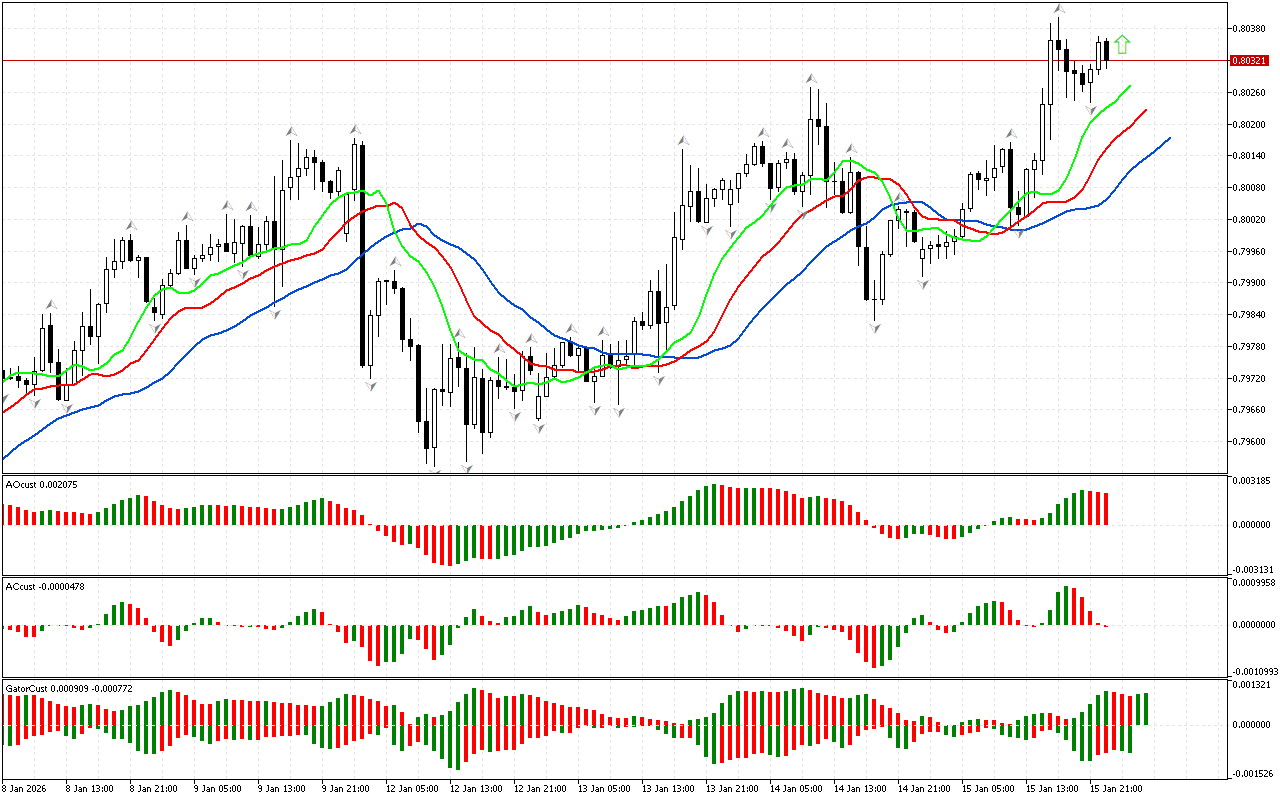Click the green up-arrow buy signal
Image resolution: width=1280 pixels, height=800 pixels.
[x=1122, y=44]
